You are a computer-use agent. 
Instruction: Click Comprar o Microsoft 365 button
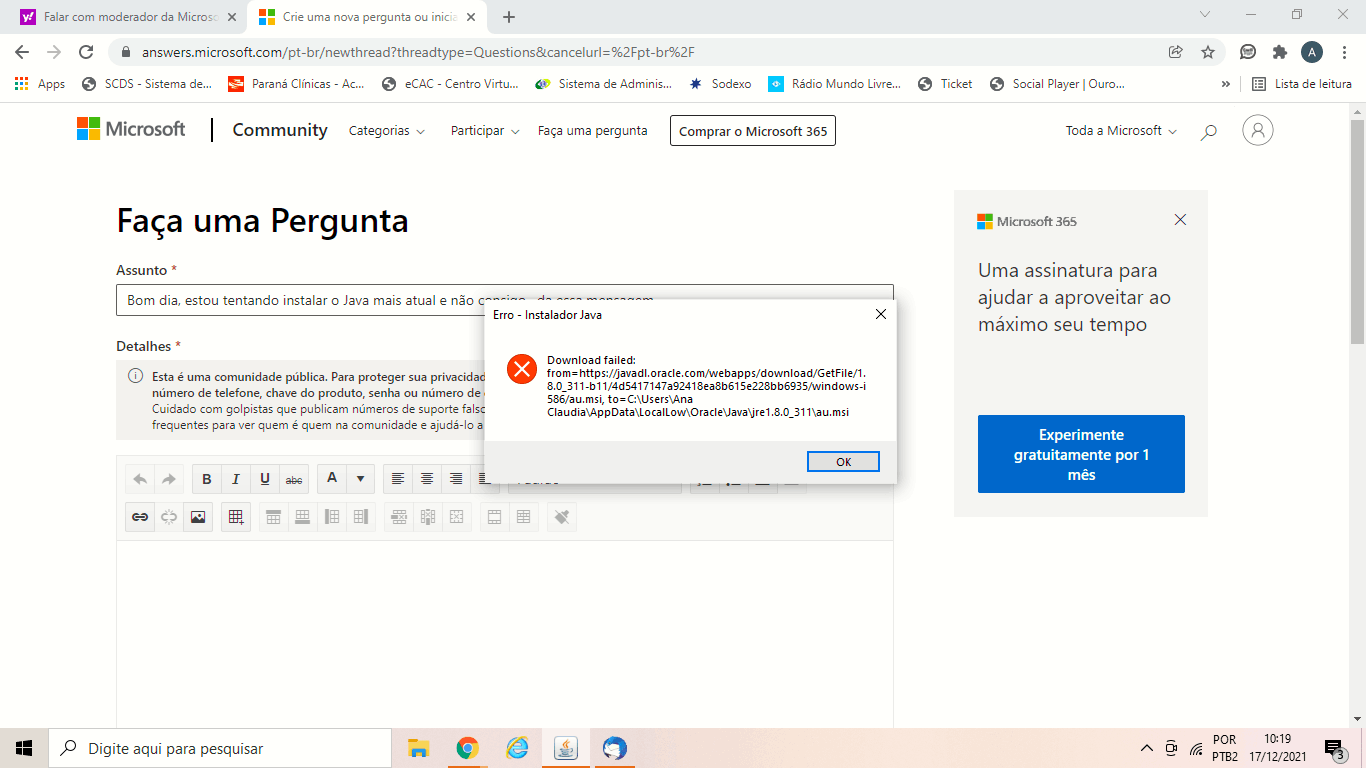click(x=753, y=131)
